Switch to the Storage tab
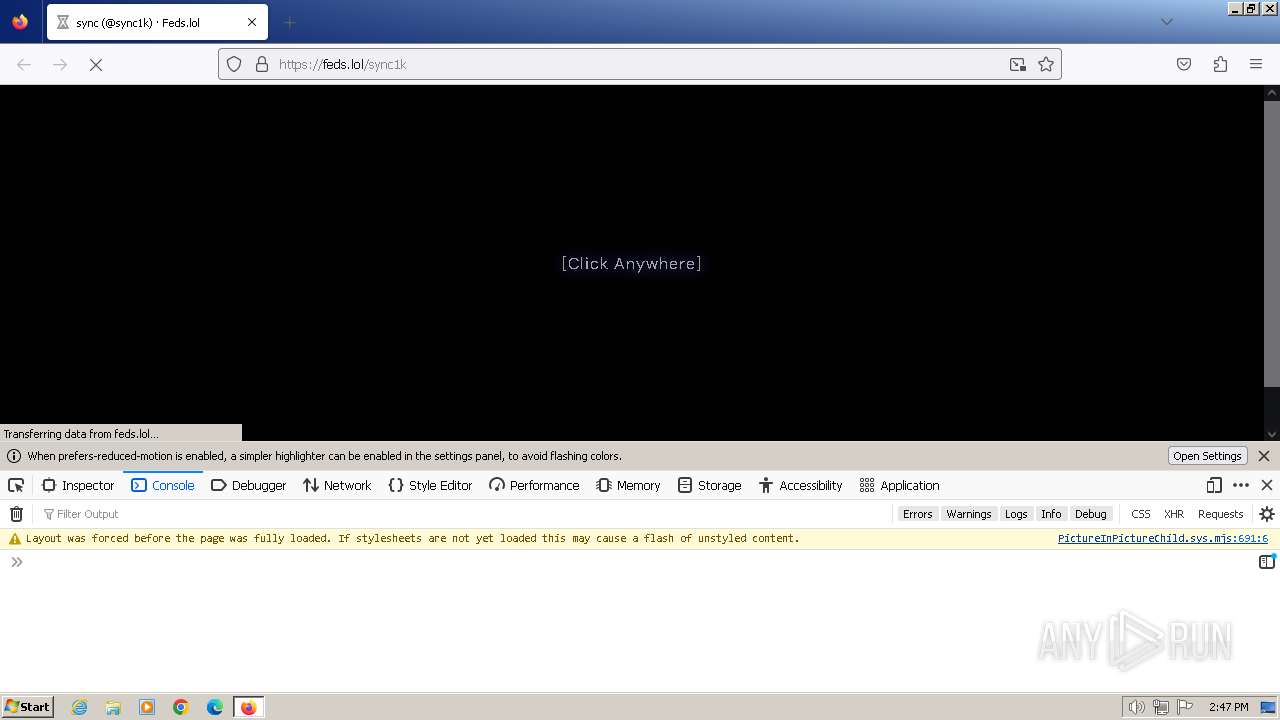The height and width of the screenshot is (720, 1280). (709, 485)
